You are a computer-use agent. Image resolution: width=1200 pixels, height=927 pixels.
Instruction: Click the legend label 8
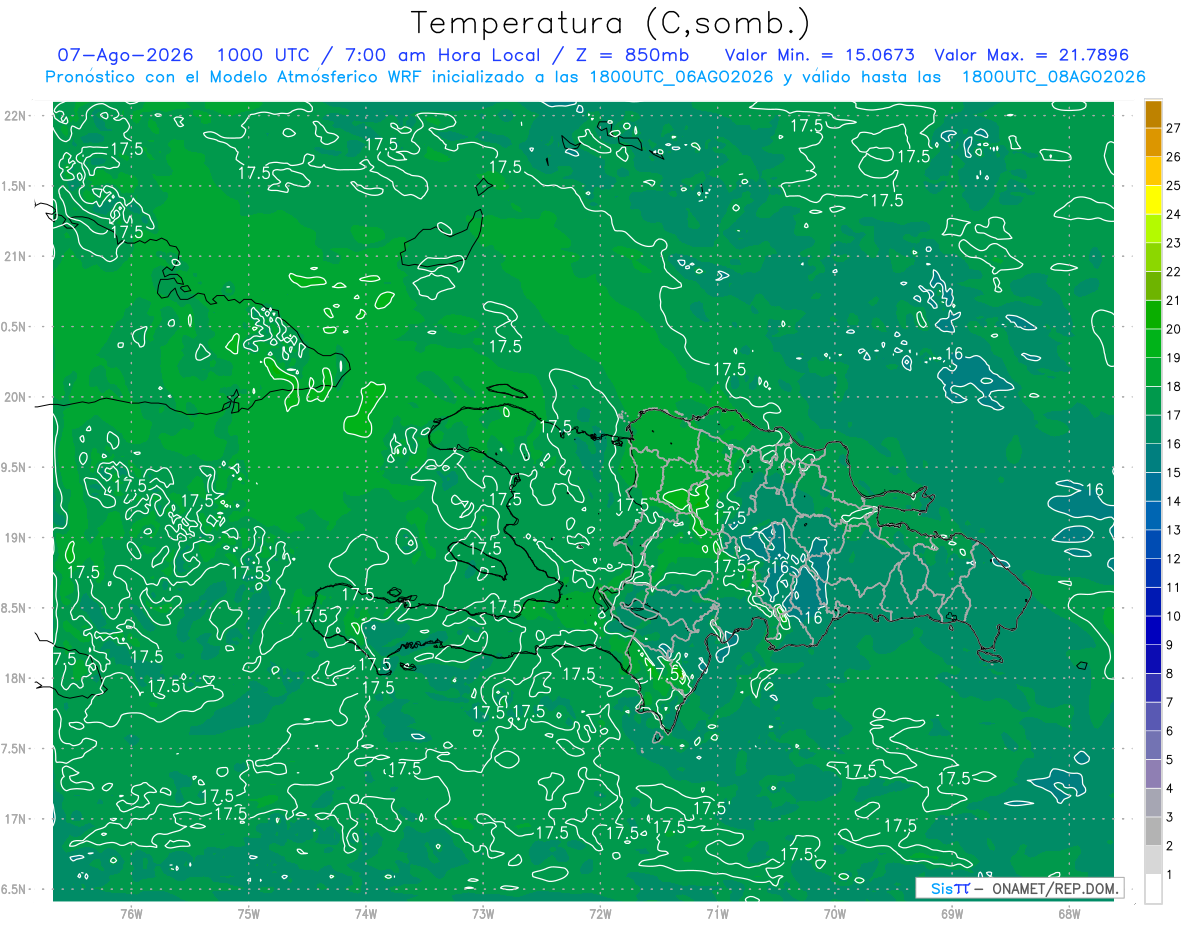(x=1169, y=674)
